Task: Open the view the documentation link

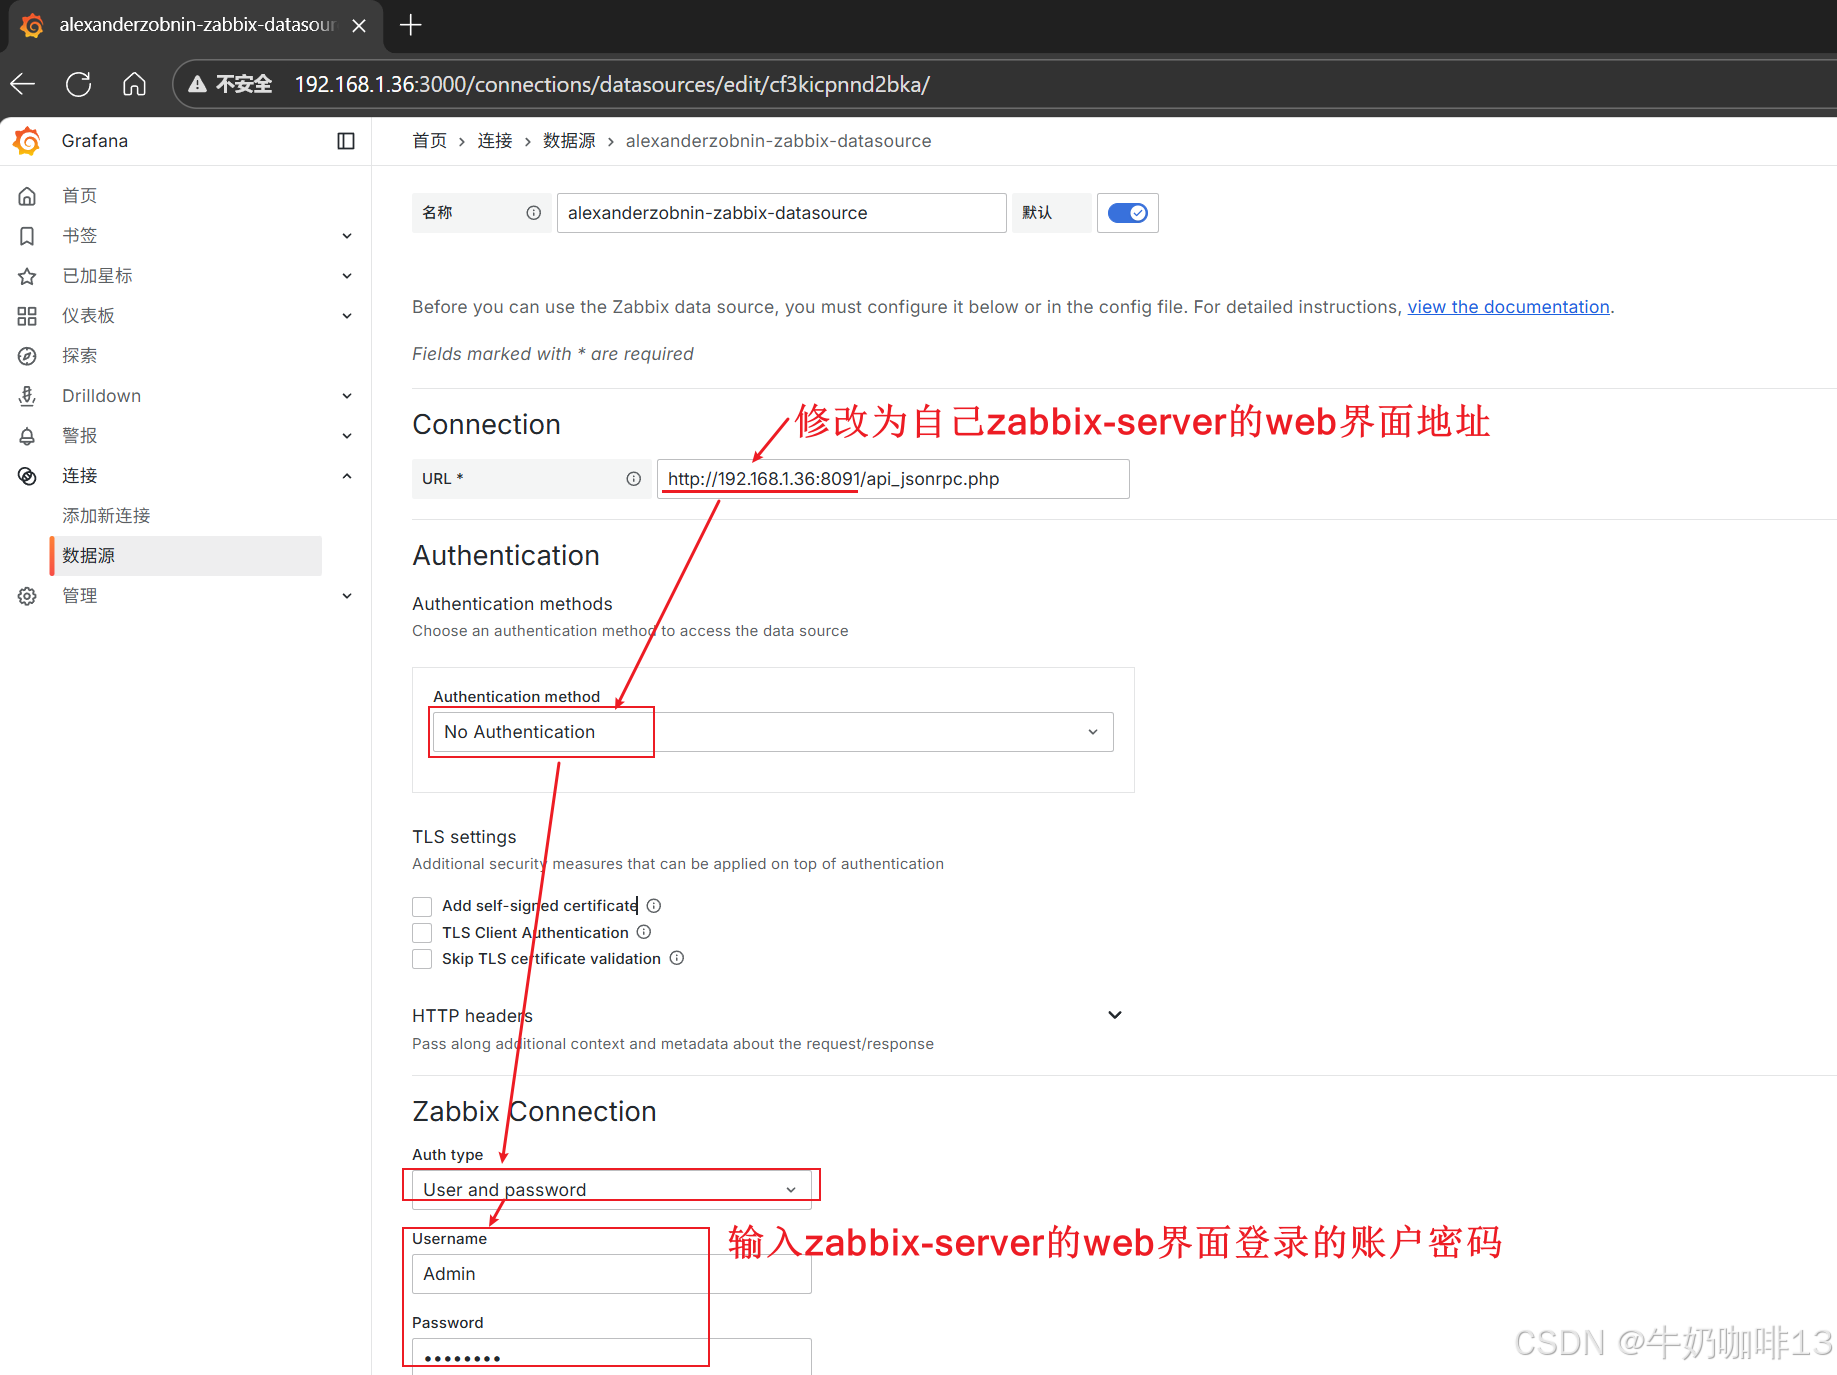Action: pyautogui.click(x=1508, y=307)
